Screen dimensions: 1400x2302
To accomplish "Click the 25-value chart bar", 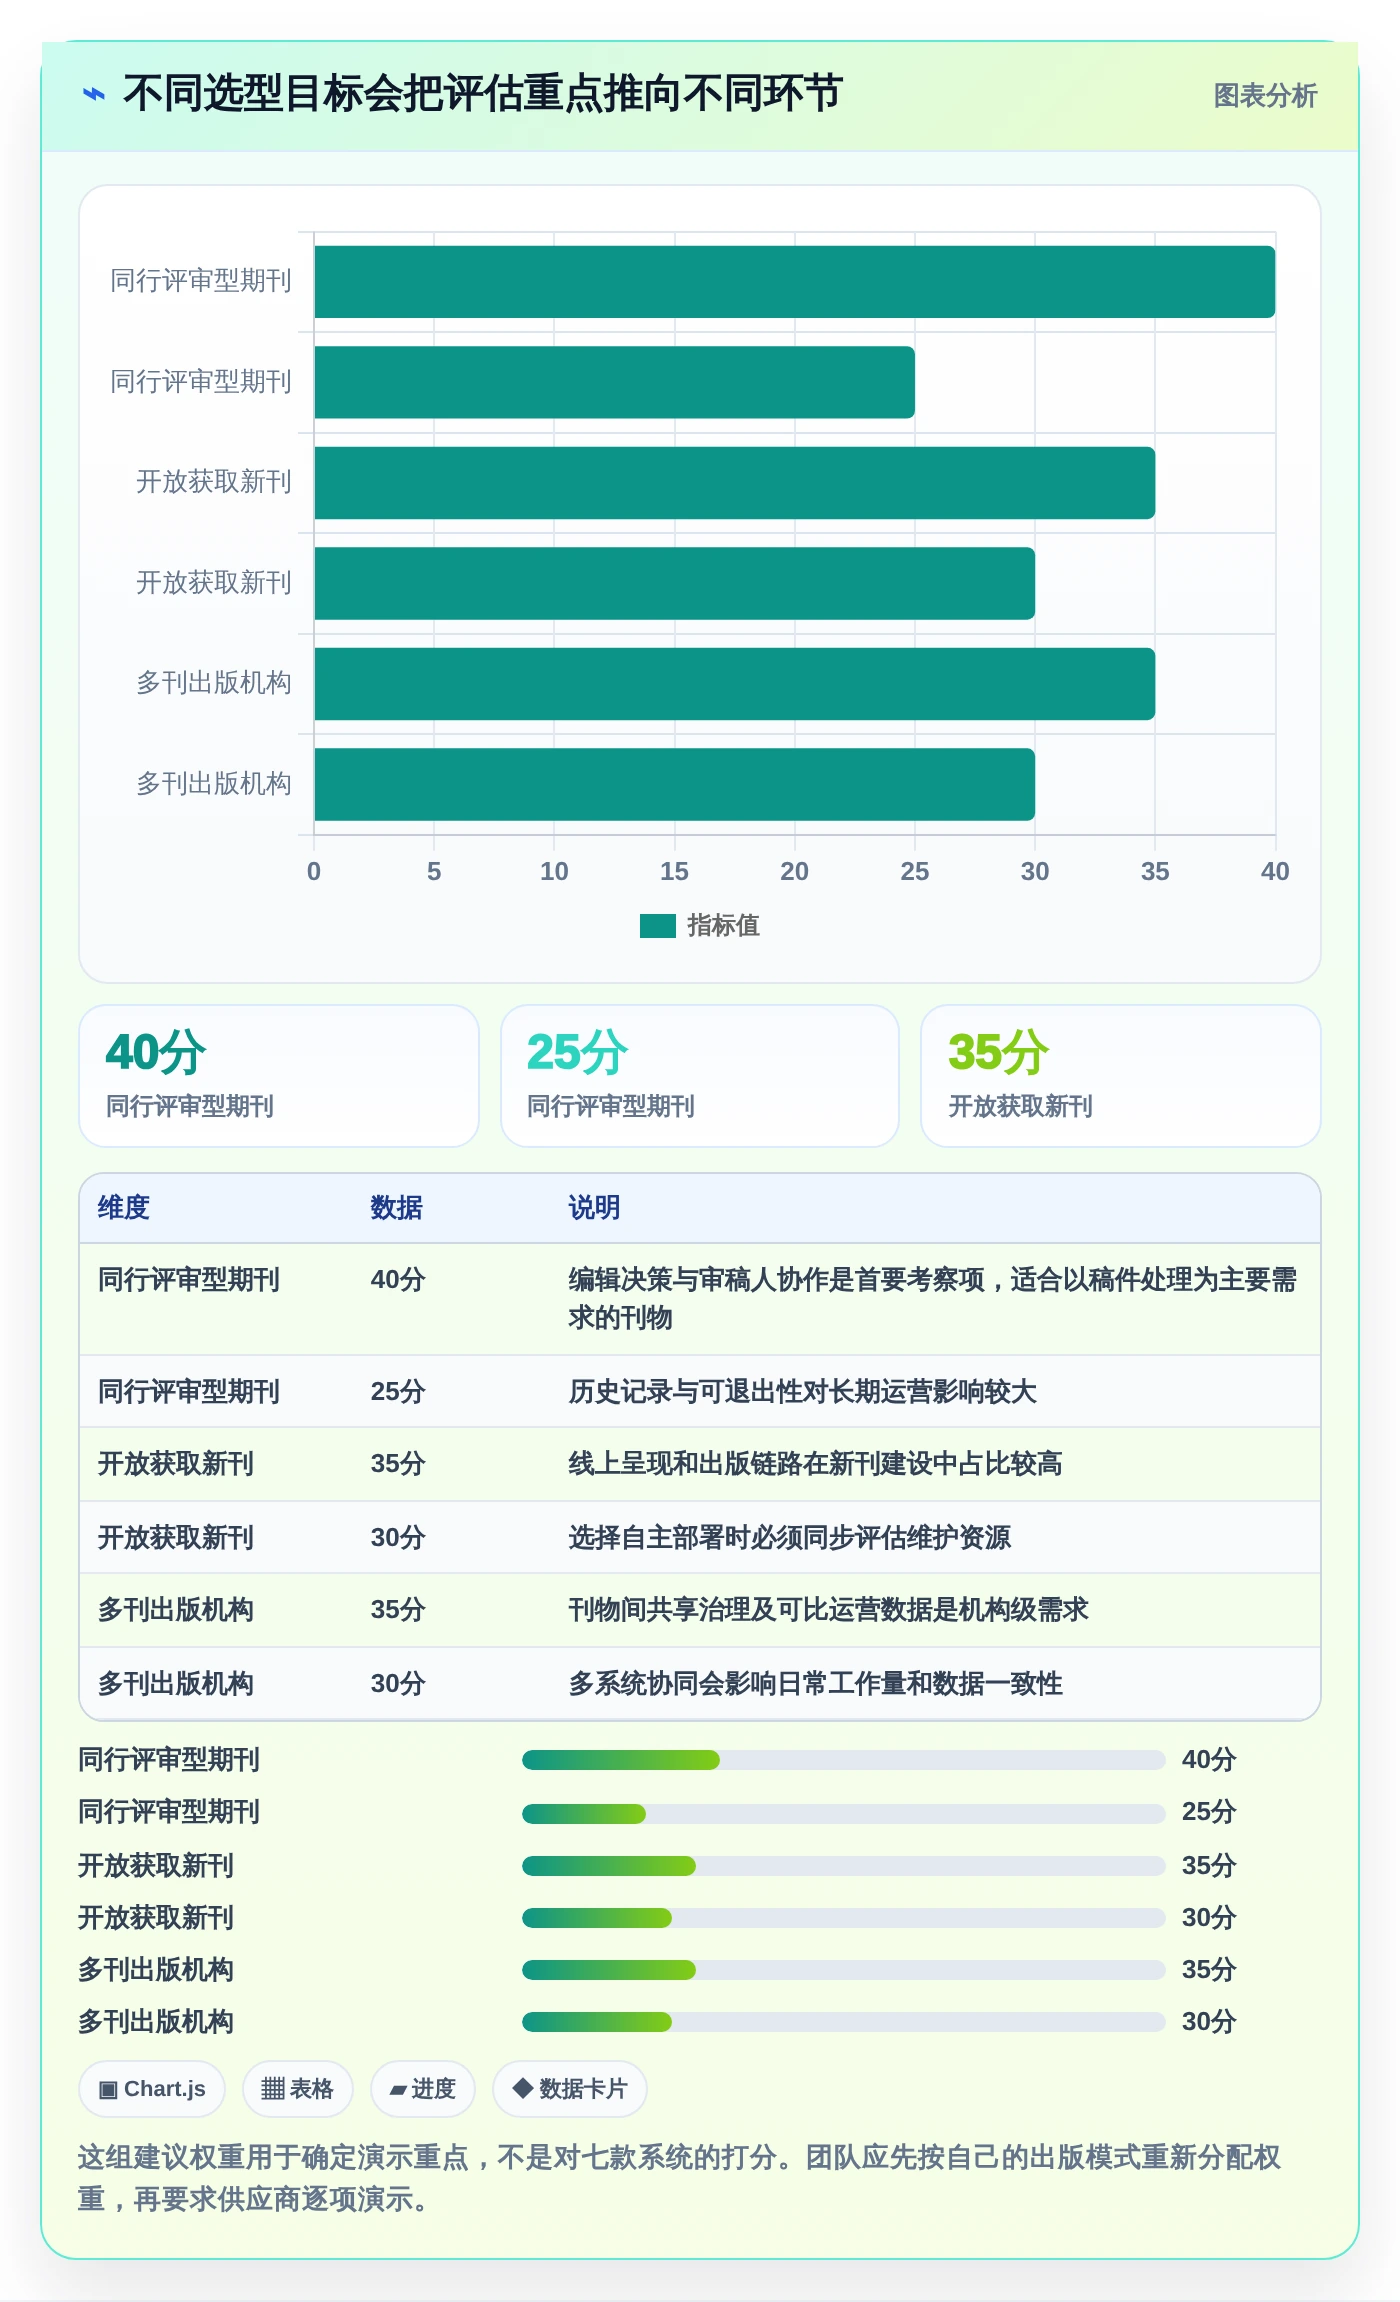I will point(614,382).
